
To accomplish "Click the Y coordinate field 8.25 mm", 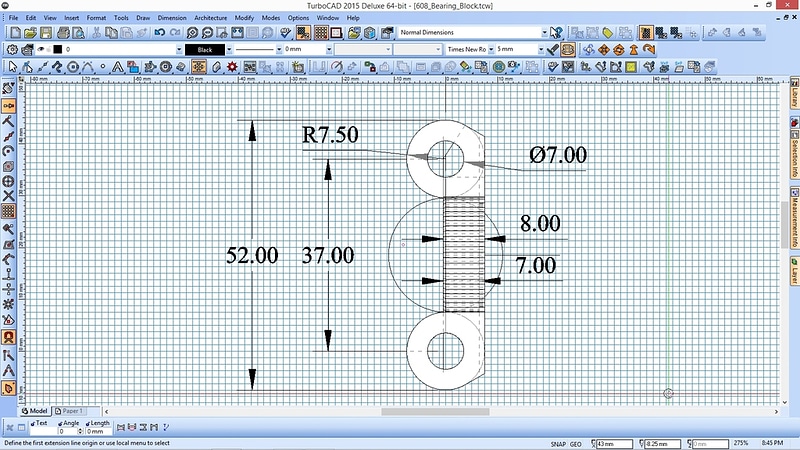I will pos(663,444).
